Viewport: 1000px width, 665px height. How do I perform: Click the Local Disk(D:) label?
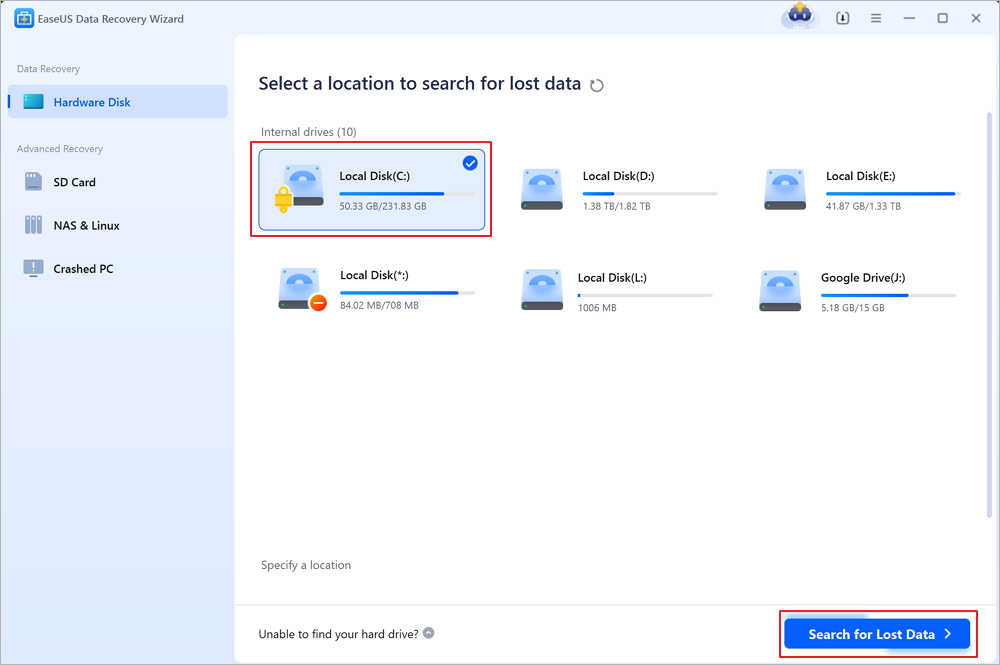618,176
